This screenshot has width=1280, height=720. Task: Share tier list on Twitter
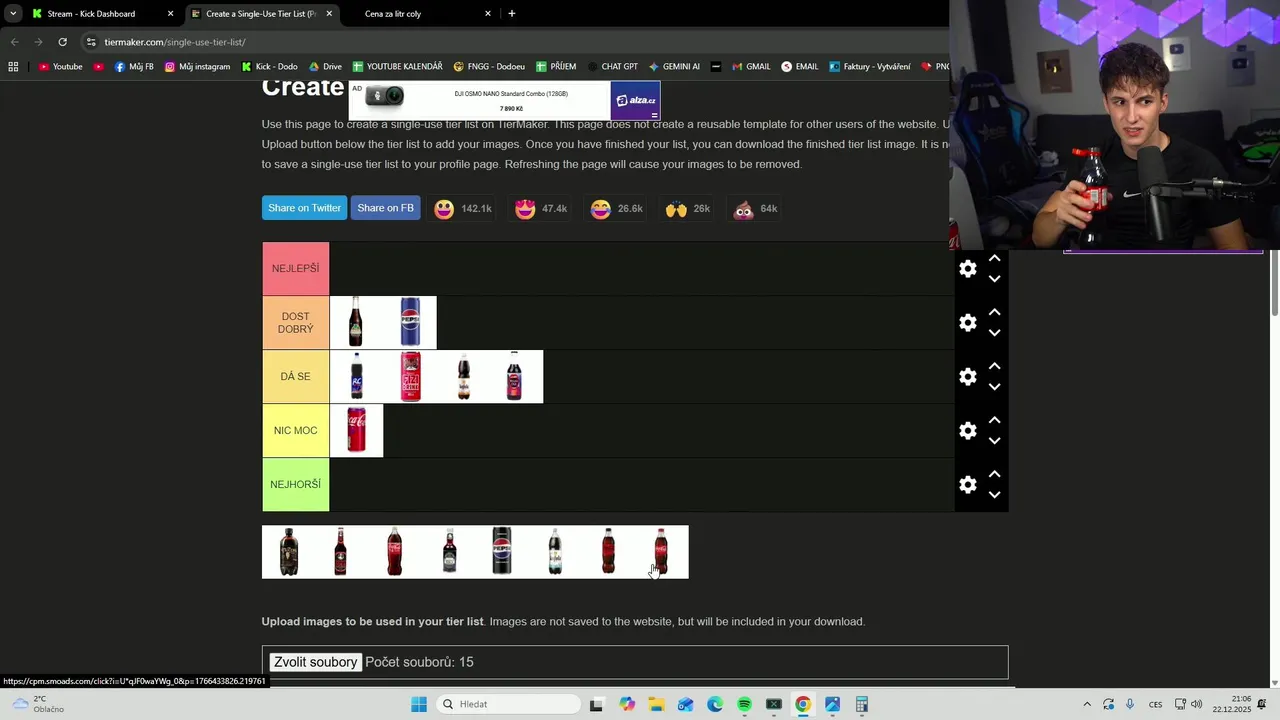tap(304, 208)
